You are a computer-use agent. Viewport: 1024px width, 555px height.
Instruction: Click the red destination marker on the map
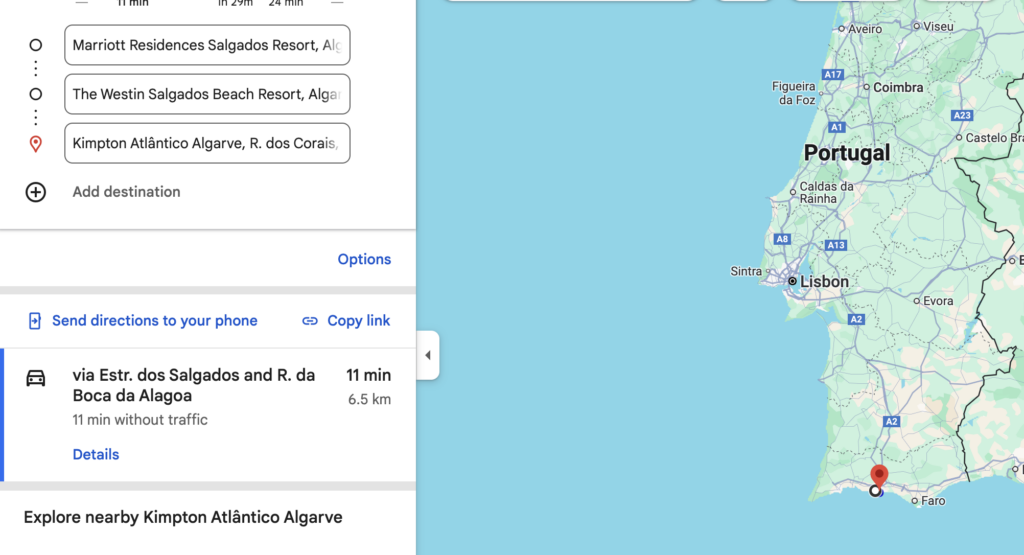pyautogui.click(x=879, y=476)
